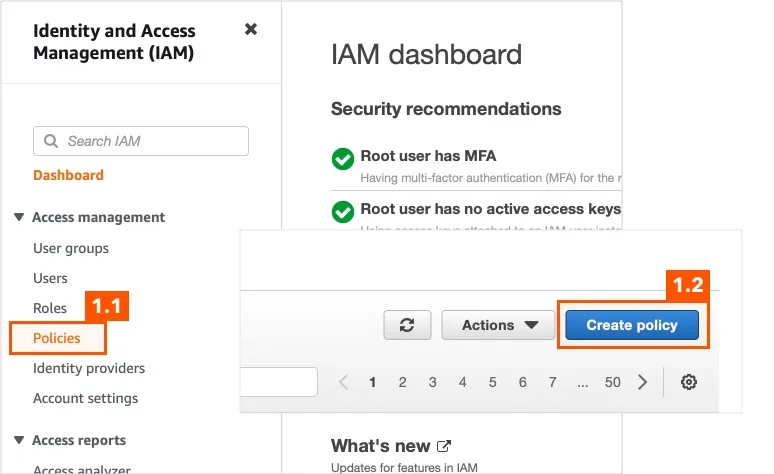Collapse the Access management section
Screen dimensions: 774x474
pyautogui.click(x=19, y=217)
